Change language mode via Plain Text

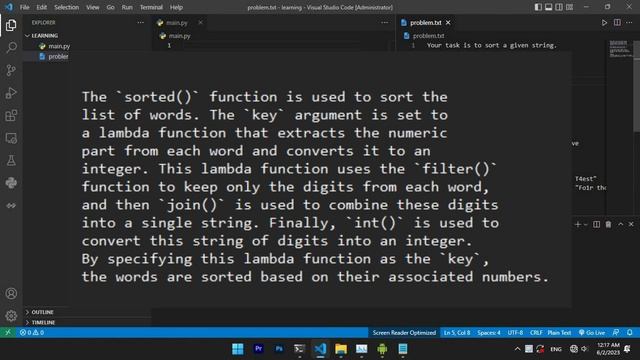point(559,332)
